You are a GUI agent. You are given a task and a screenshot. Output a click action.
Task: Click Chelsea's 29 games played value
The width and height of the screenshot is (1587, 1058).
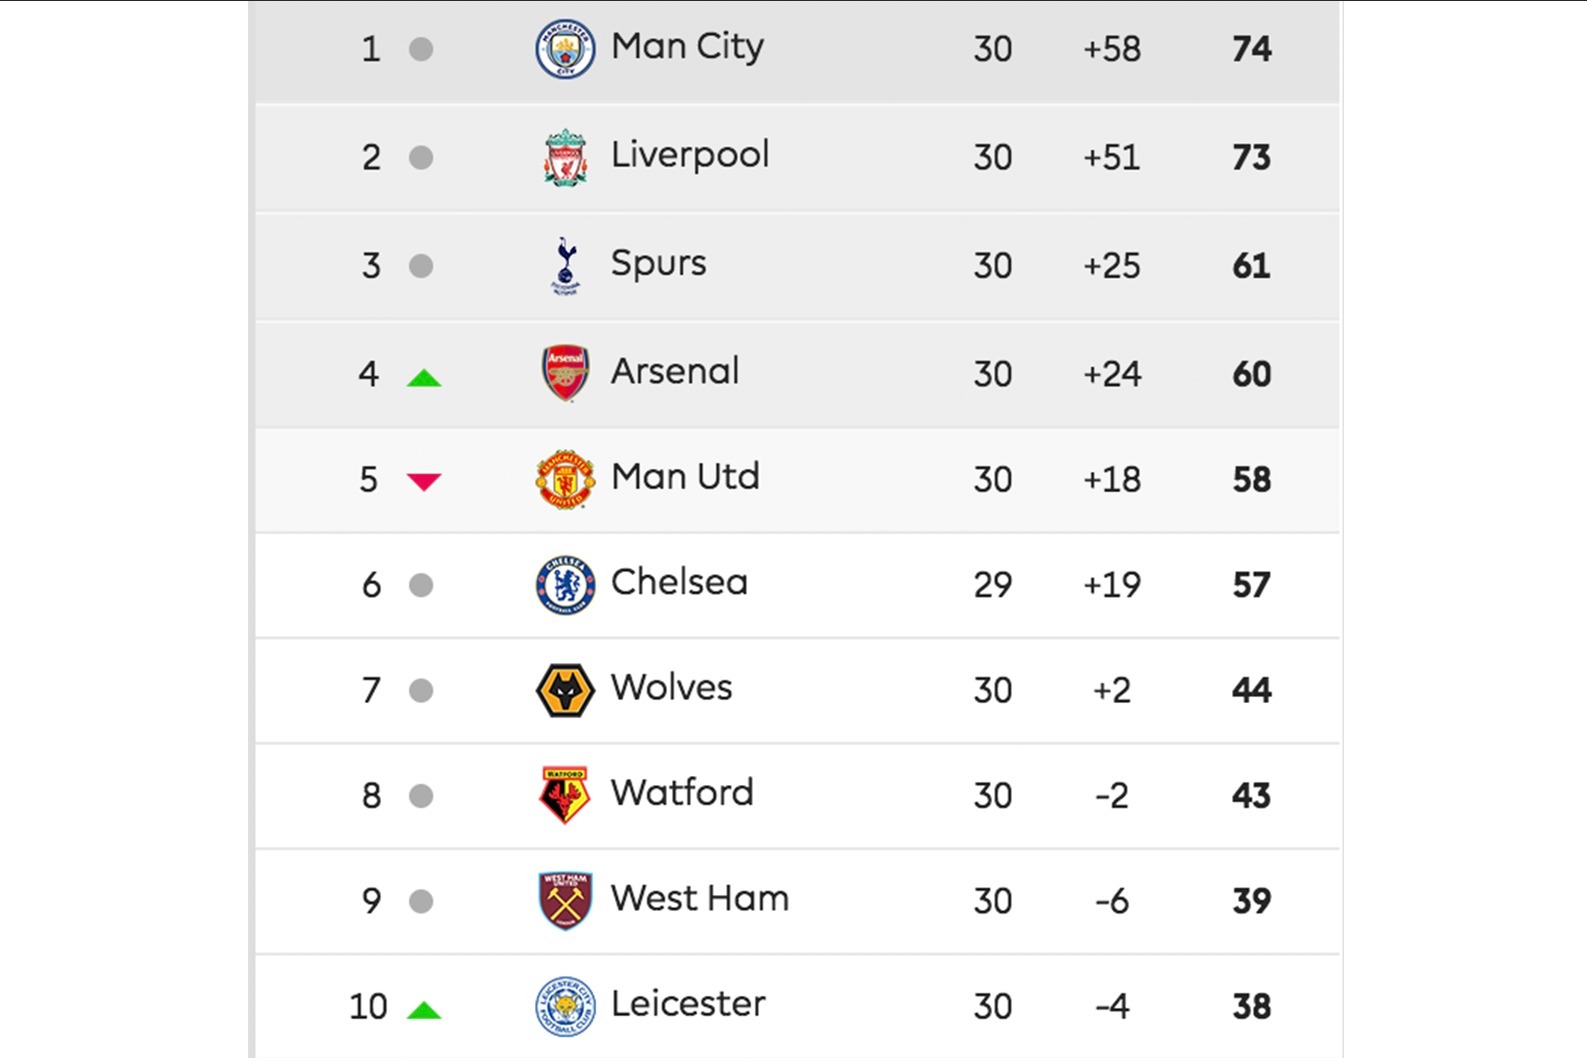pyautogui.click(x=993, y=585)
